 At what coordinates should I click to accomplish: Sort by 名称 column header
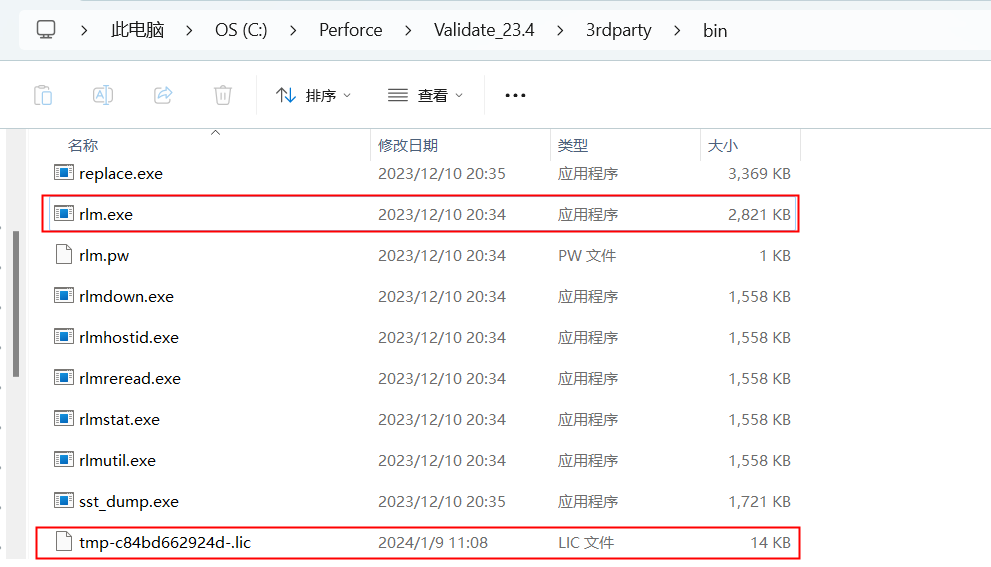pos(83,146)
